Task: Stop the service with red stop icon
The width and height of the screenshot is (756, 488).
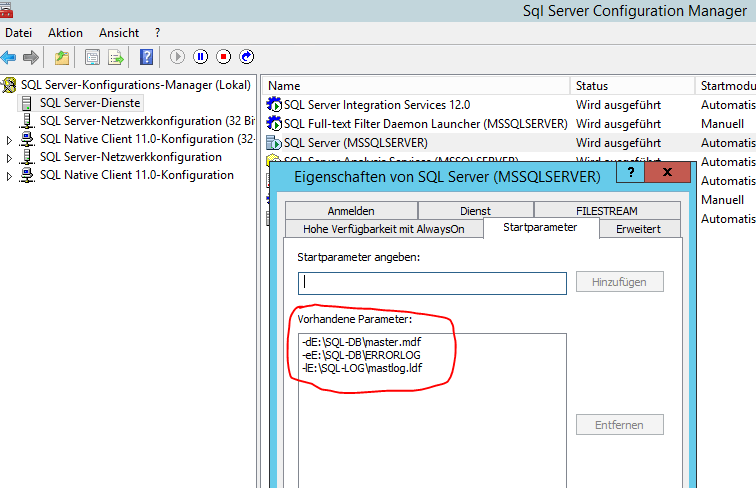Action: (x=223, y=57)
